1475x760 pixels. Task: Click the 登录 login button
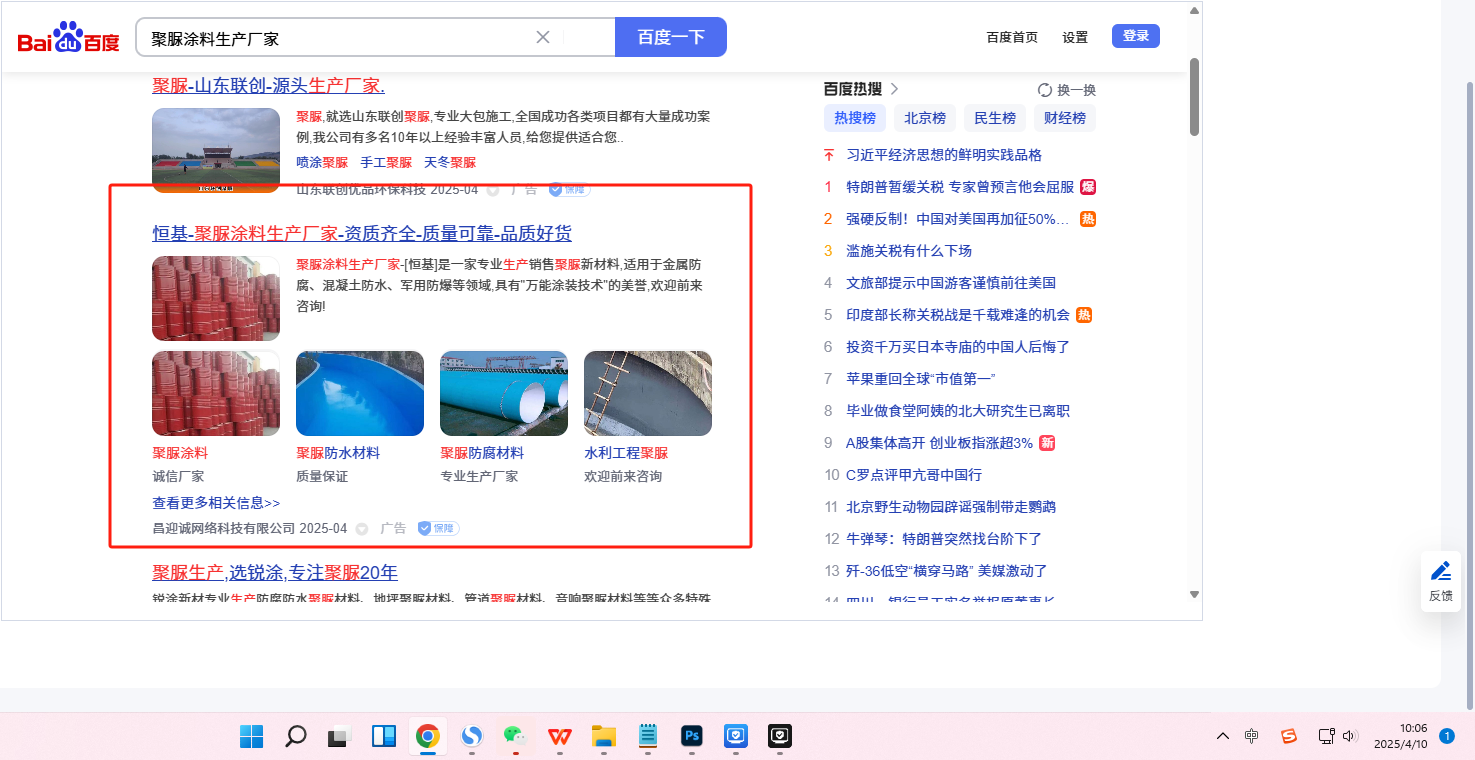pos(1136,36)
